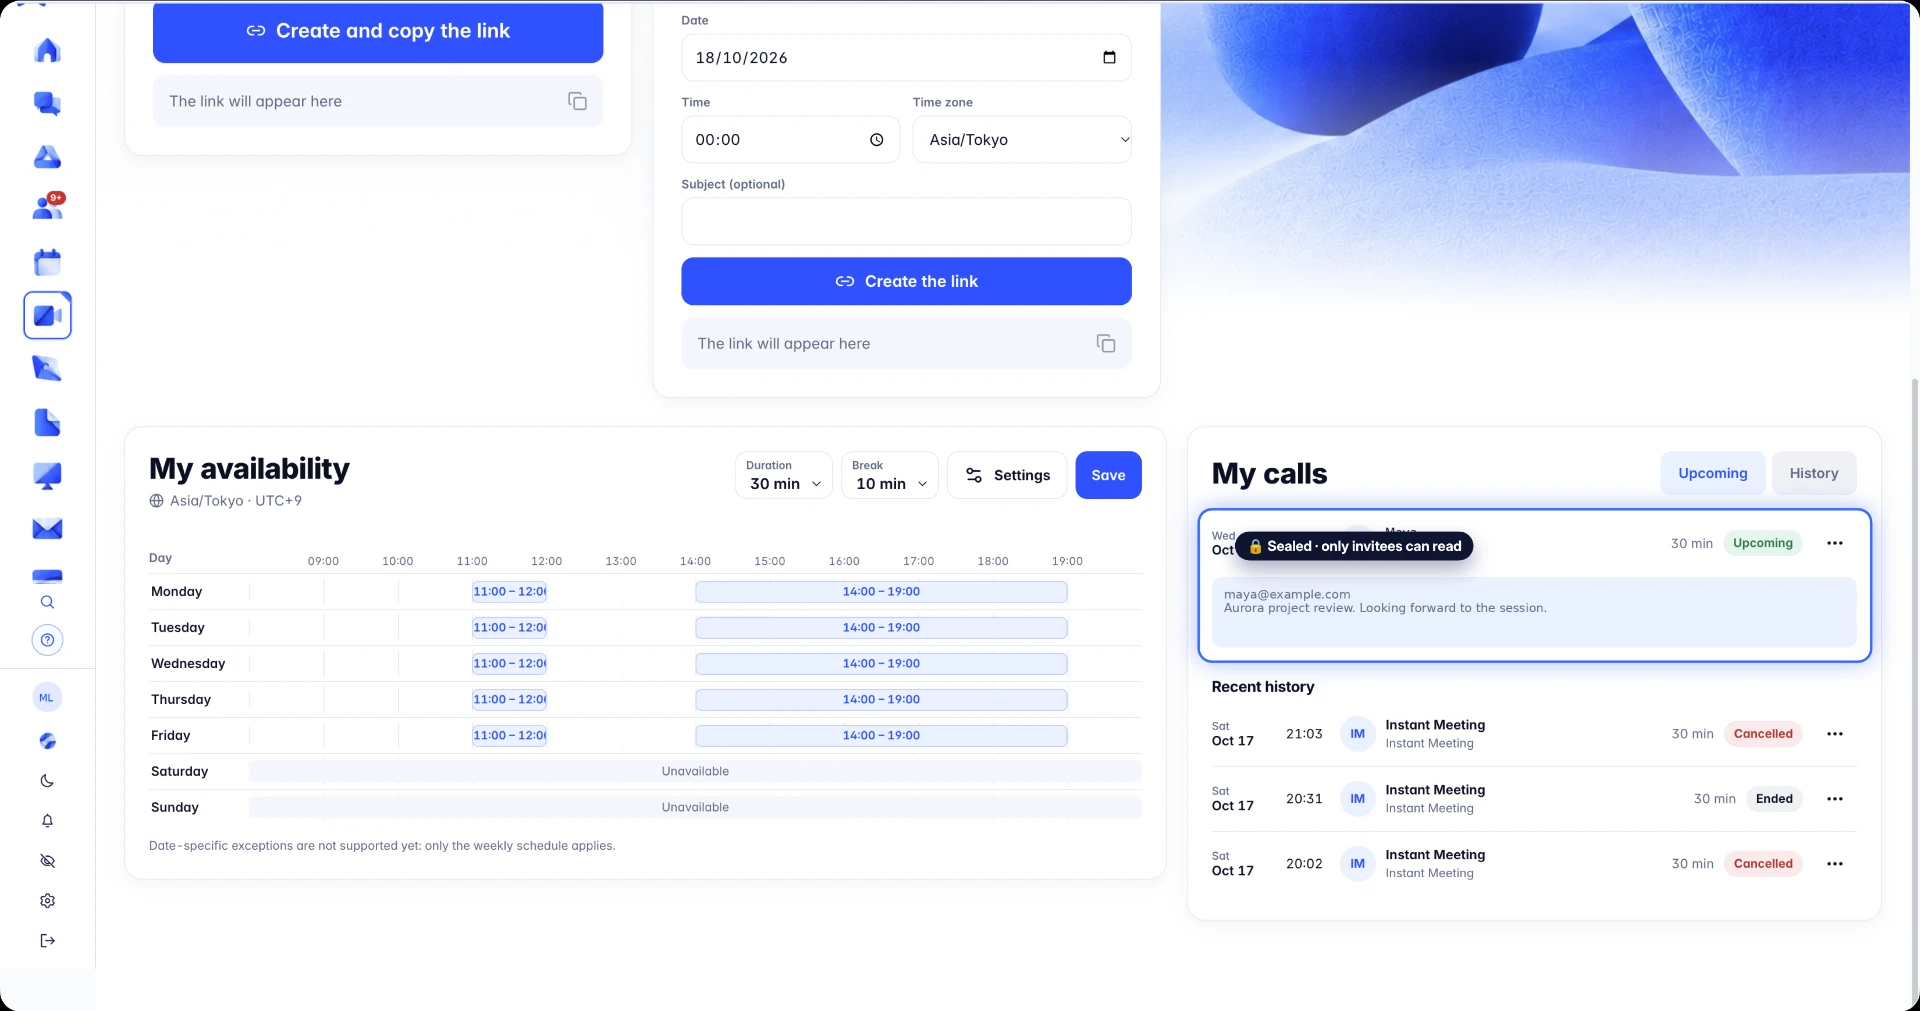Open the chat bubbles icon in the sidebar
Viewport: 1920px width, 1011px height.
coord(47,104)
